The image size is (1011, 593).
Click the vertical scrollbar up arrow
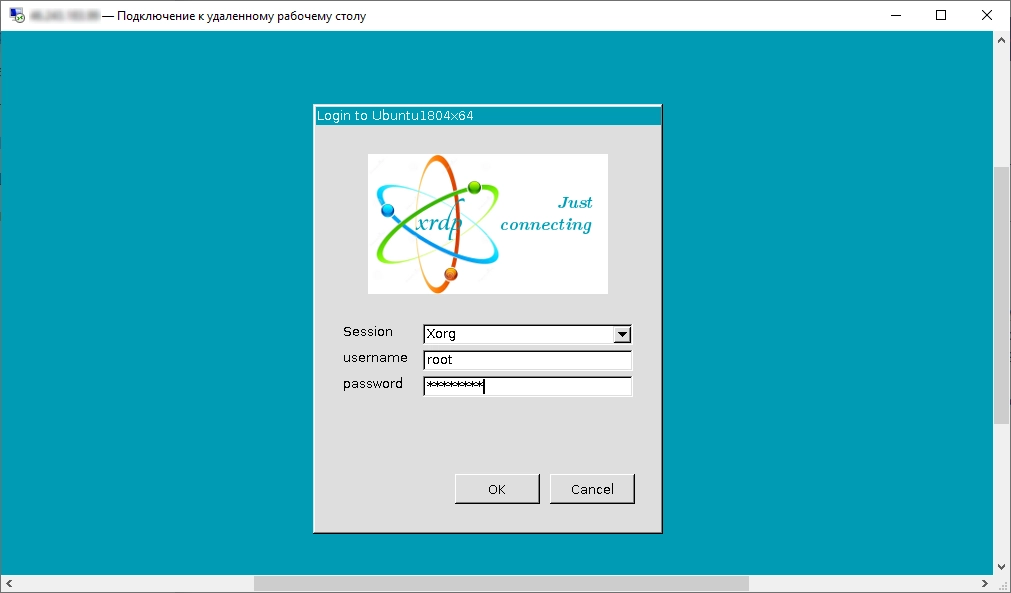(x=1002, y=39)
